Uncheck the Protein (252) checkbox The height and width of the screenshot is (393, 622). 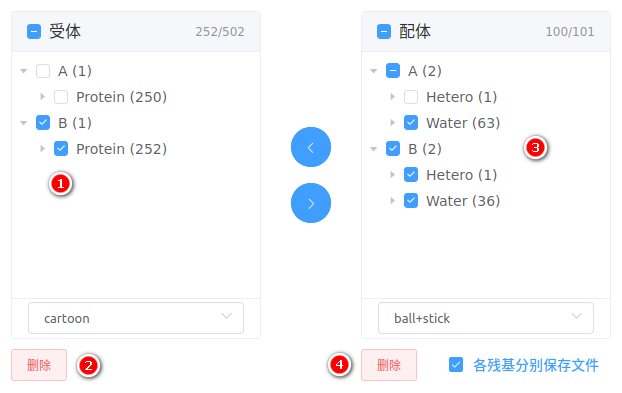pyautogui.click(x=61, y=149)
